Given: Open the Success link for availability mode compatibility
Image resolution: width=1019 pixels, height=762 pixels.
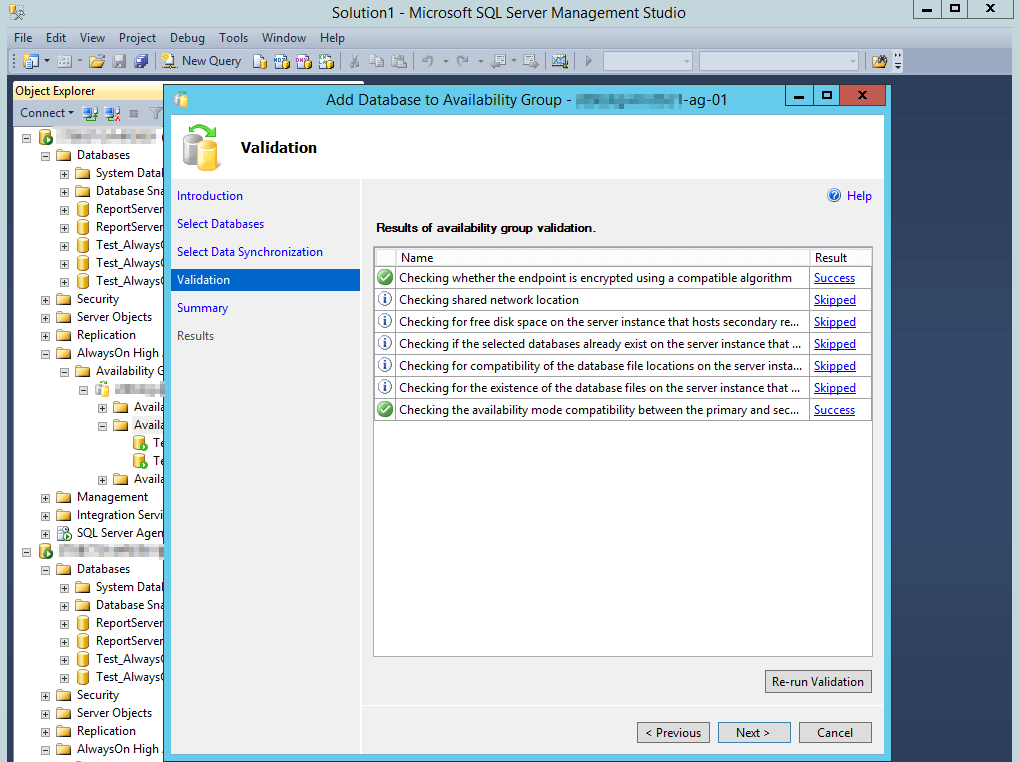Looking at the screenshot, I should tap(834, 410).
